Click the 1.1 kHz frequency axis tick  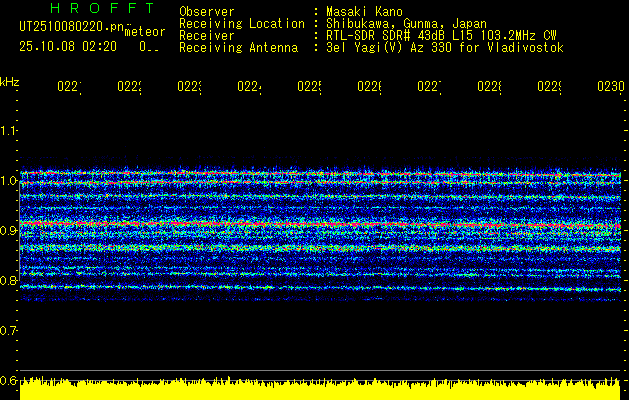click(x=9, y=131)
